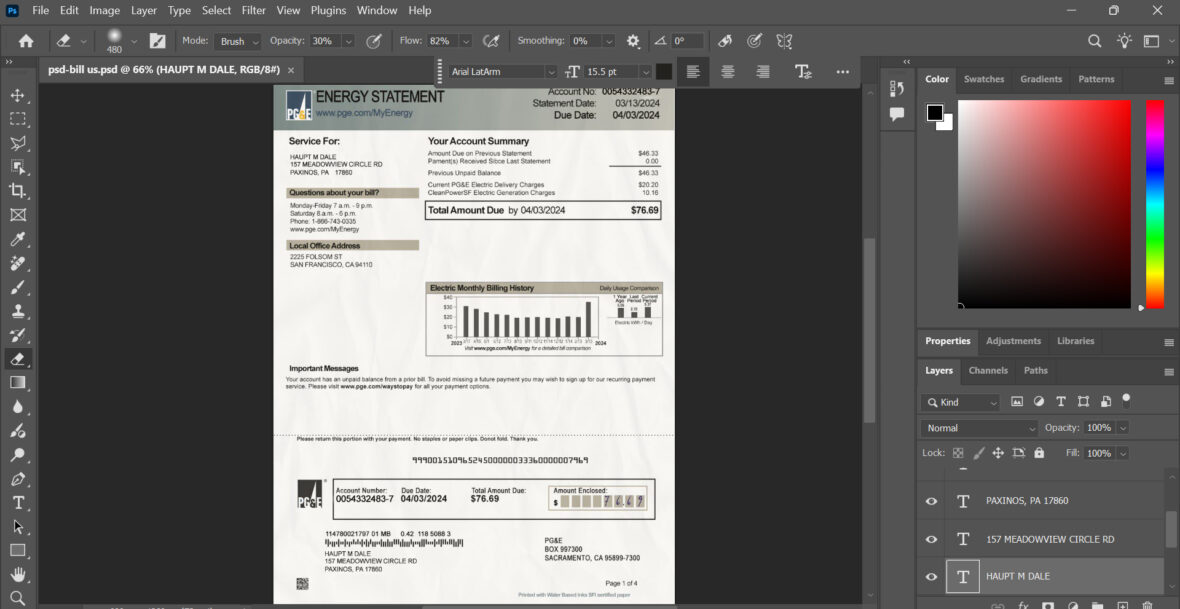The image size is (1180, 609).
Task: Toggle the layer filter on/off switch
Action: pyautogui.click(x=1127, y=399)
